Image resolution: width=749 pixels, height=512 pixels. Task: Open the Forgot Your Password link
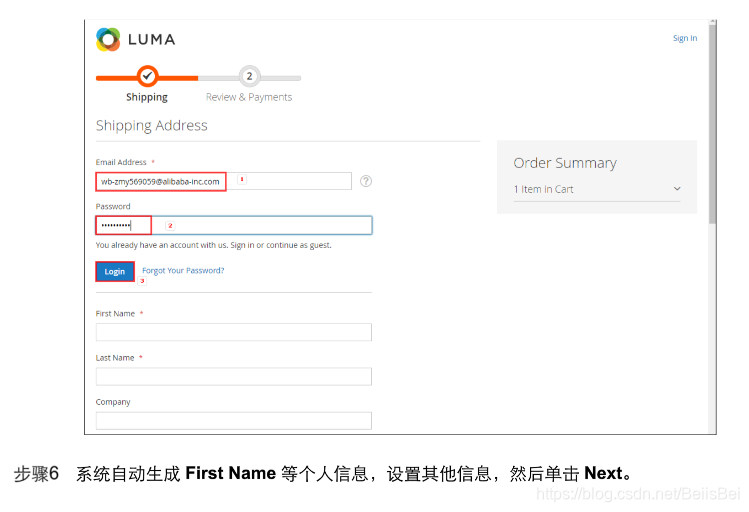183,270
